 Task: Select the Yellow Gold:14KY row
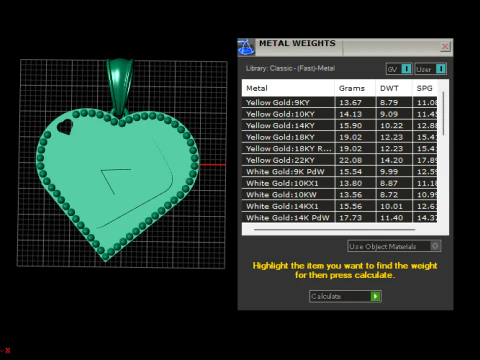(x=339, y=125)
